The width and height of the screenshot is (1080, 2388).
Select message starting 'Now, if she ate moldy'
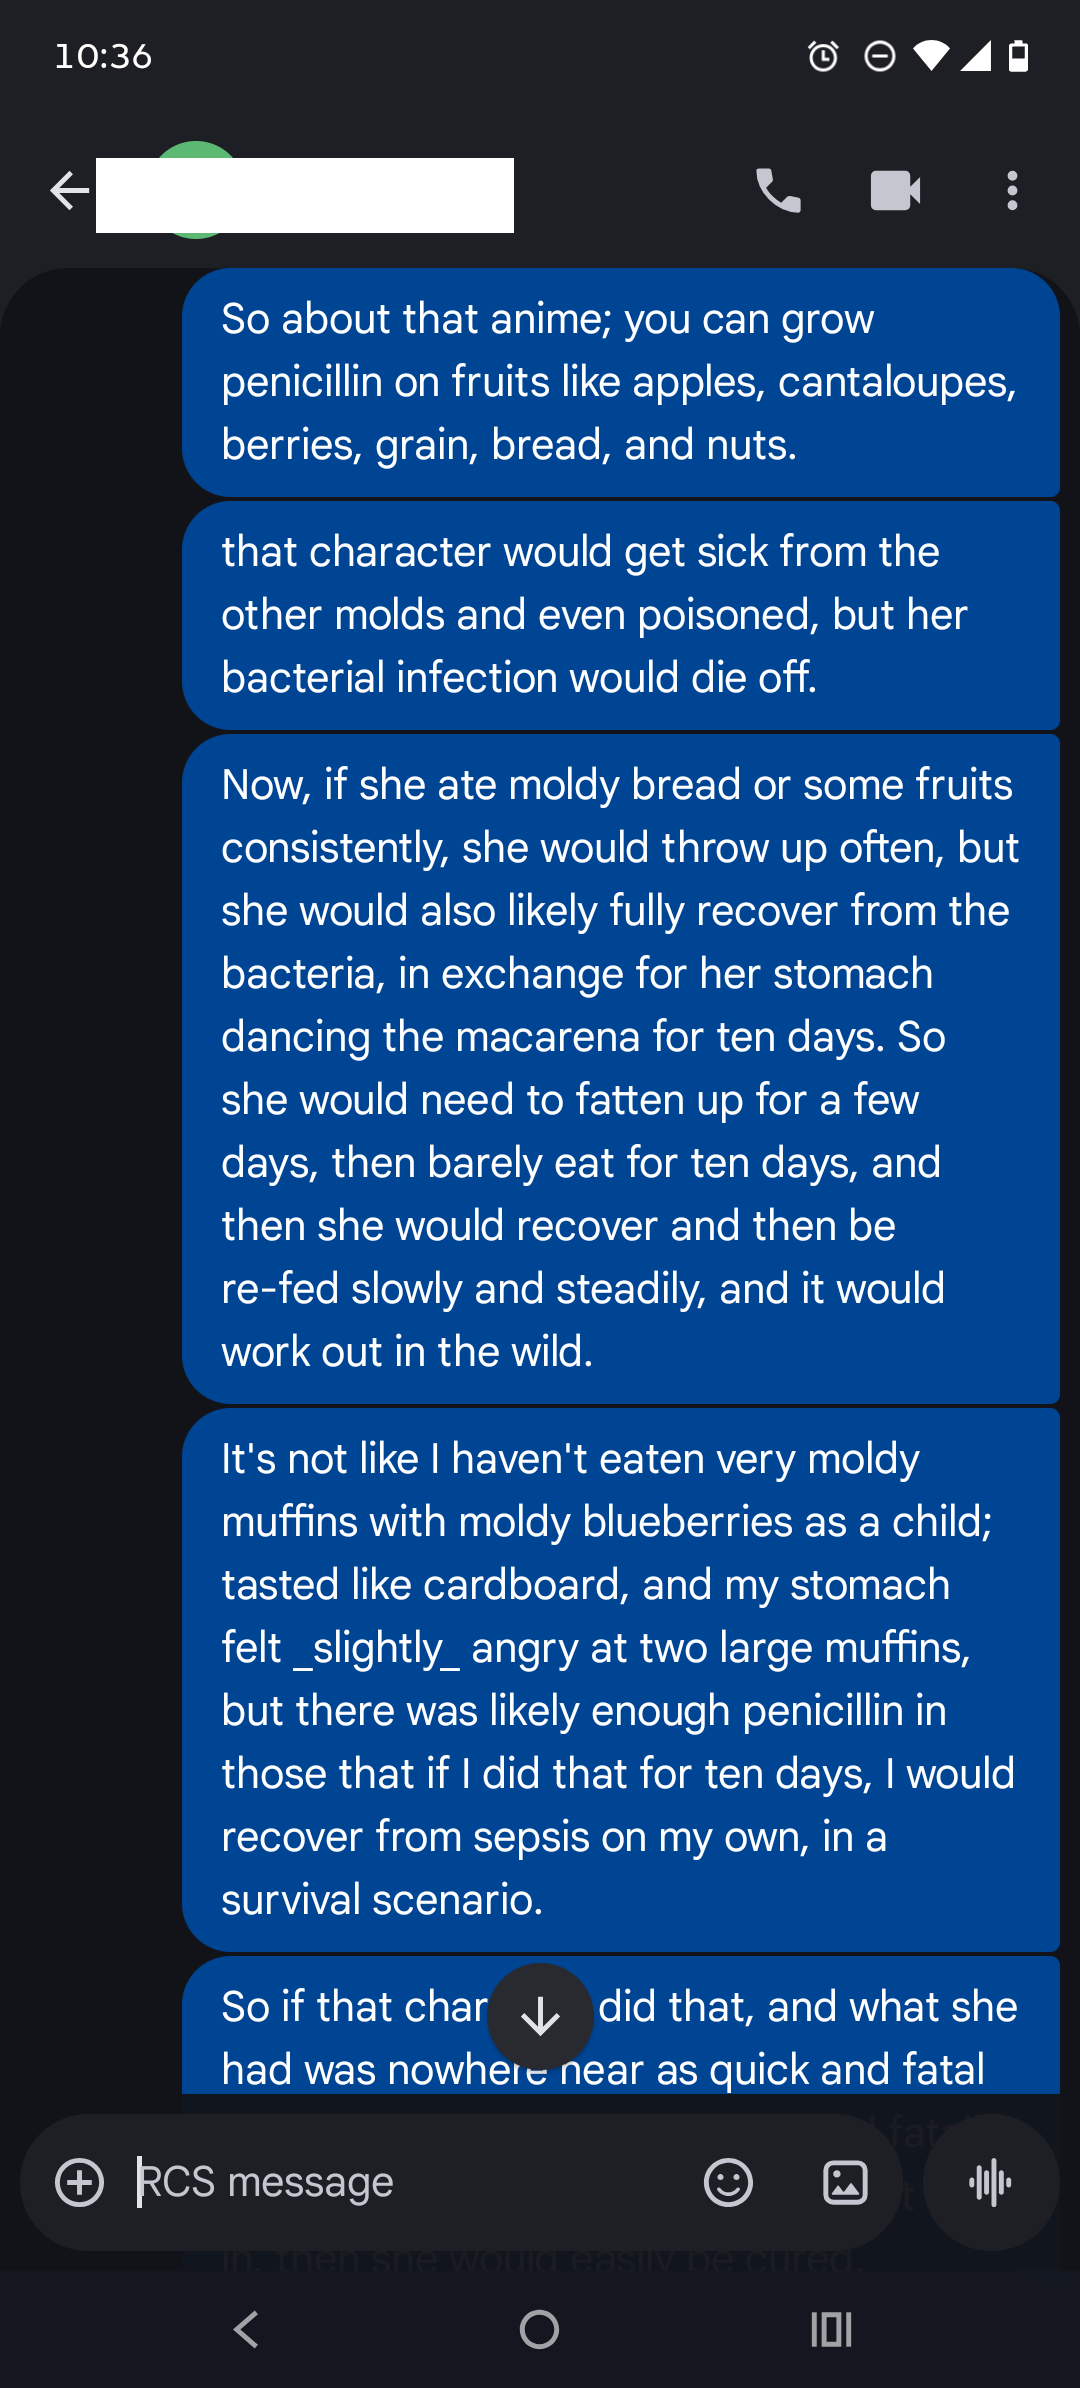click(x=620, y=1069)
